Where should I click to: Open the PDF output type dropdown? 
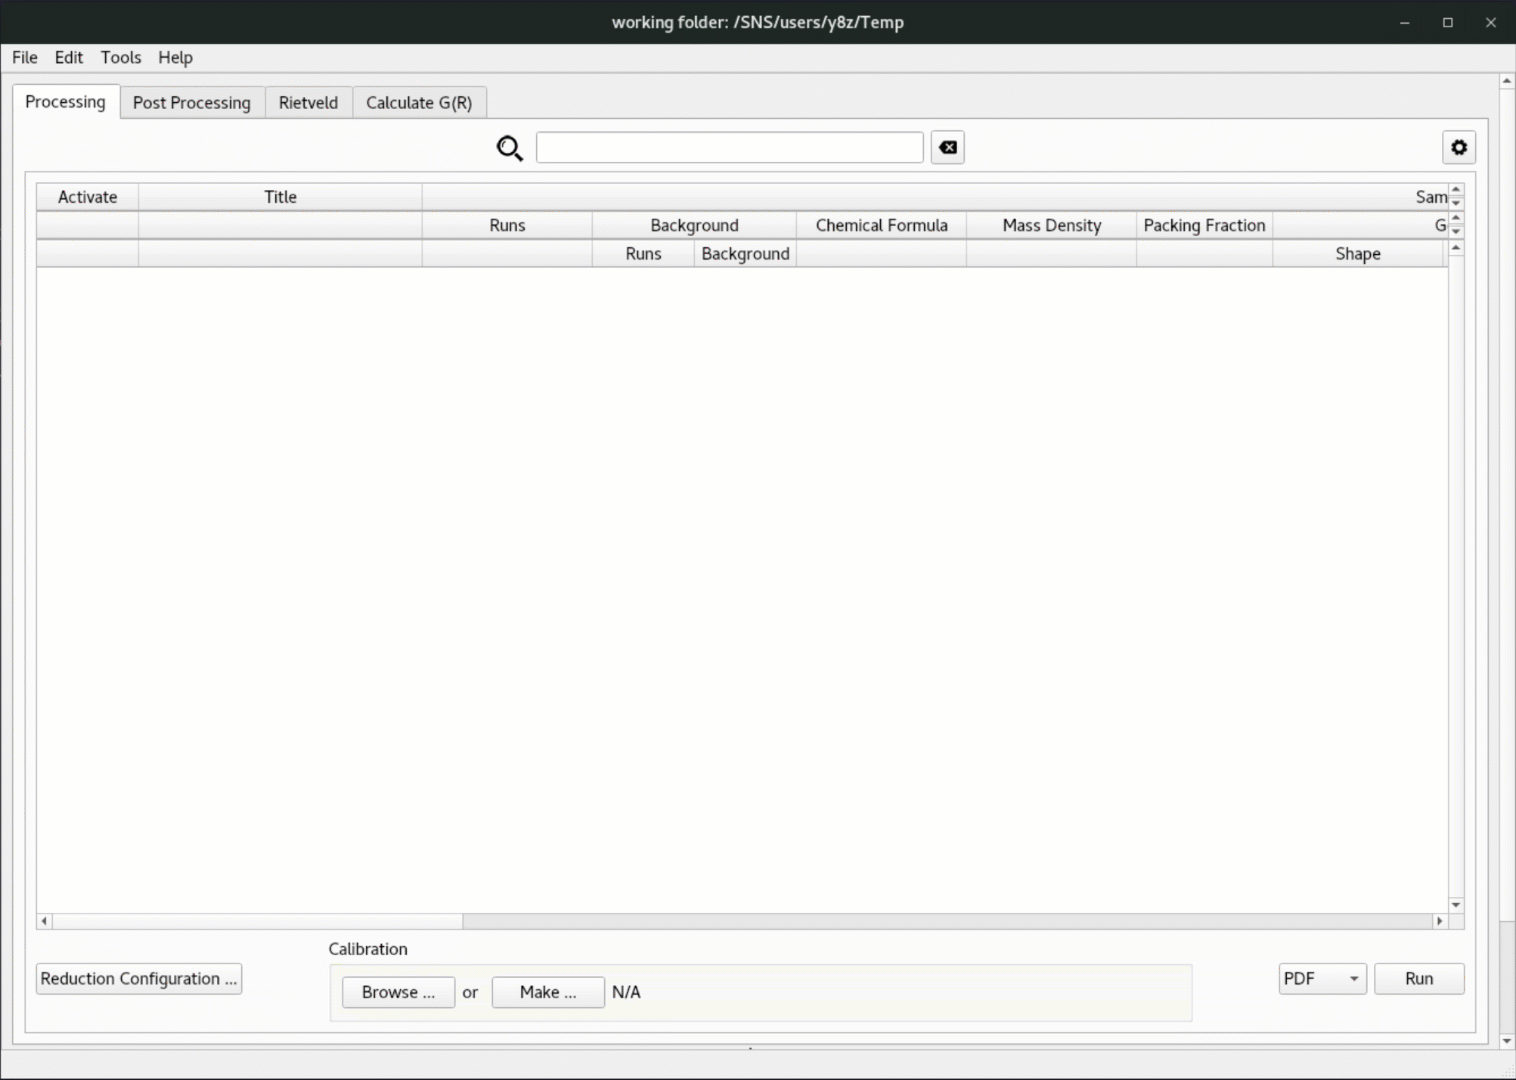(x=1321, y=979)
